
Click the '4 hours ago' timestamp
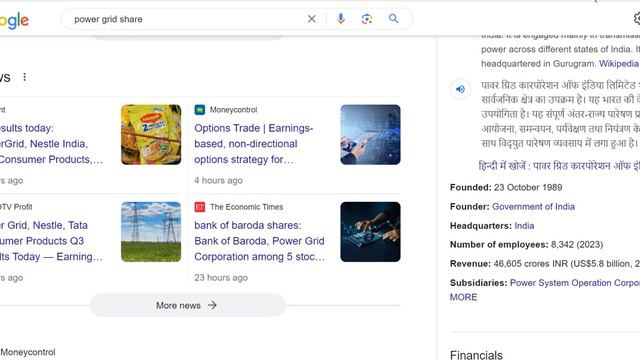tap(218, 180)
